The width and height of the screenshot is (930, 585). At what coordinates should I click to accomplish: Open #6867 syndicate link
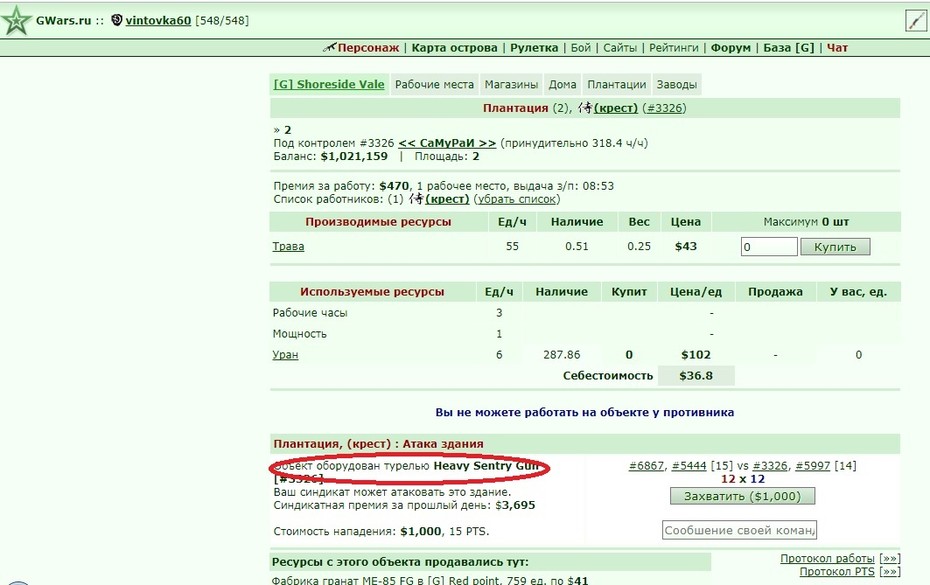pyautogui.click(x=646, y=466)
